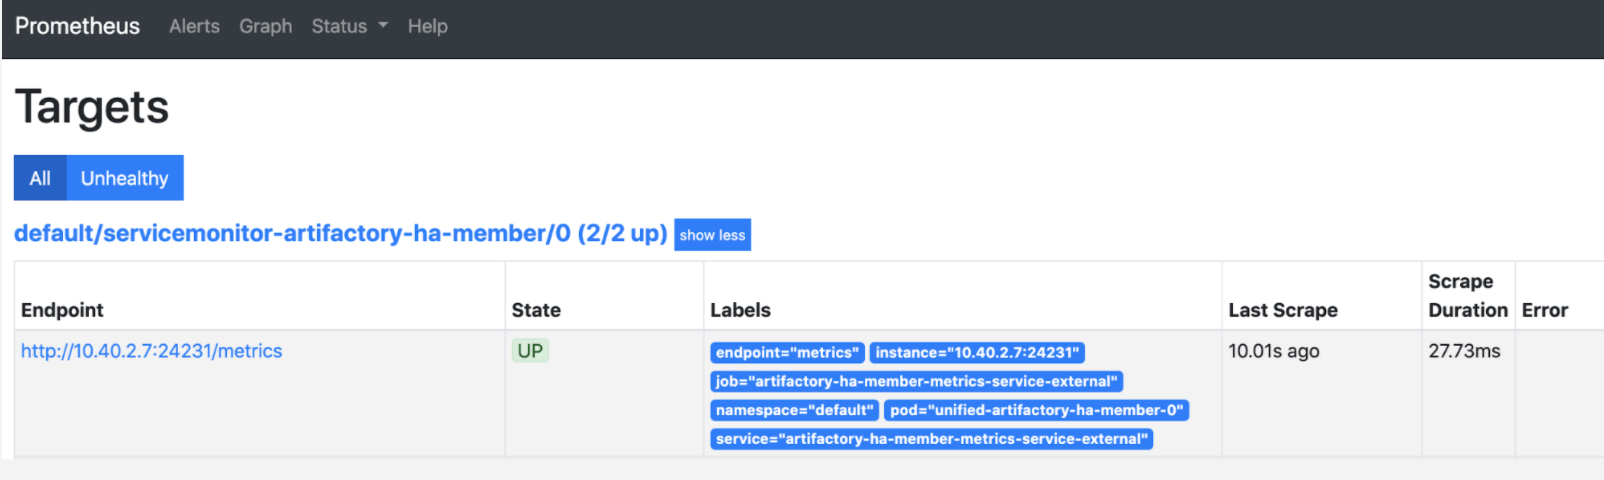This screenshot has width=1604, height=480.
Task: Switch to Unhealthy targets filter
Action: point(125,178)
